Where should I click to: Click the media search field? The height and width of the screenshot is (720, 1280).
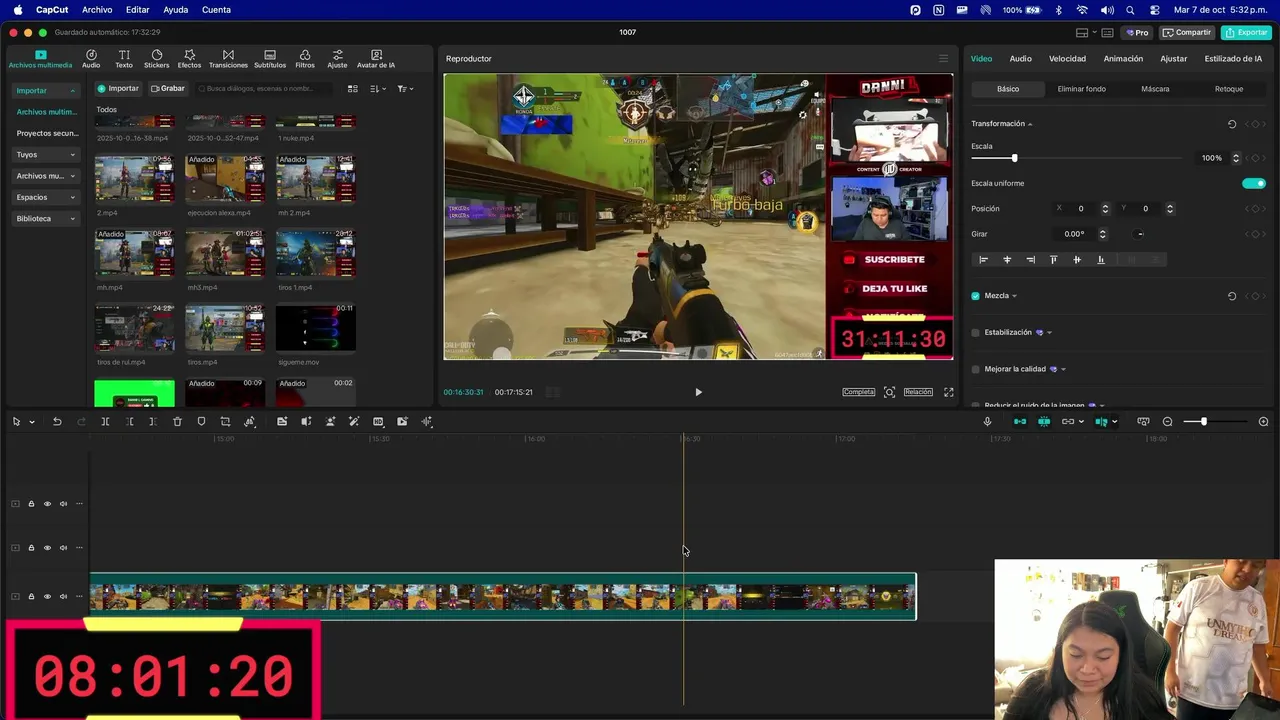point(265,89)
